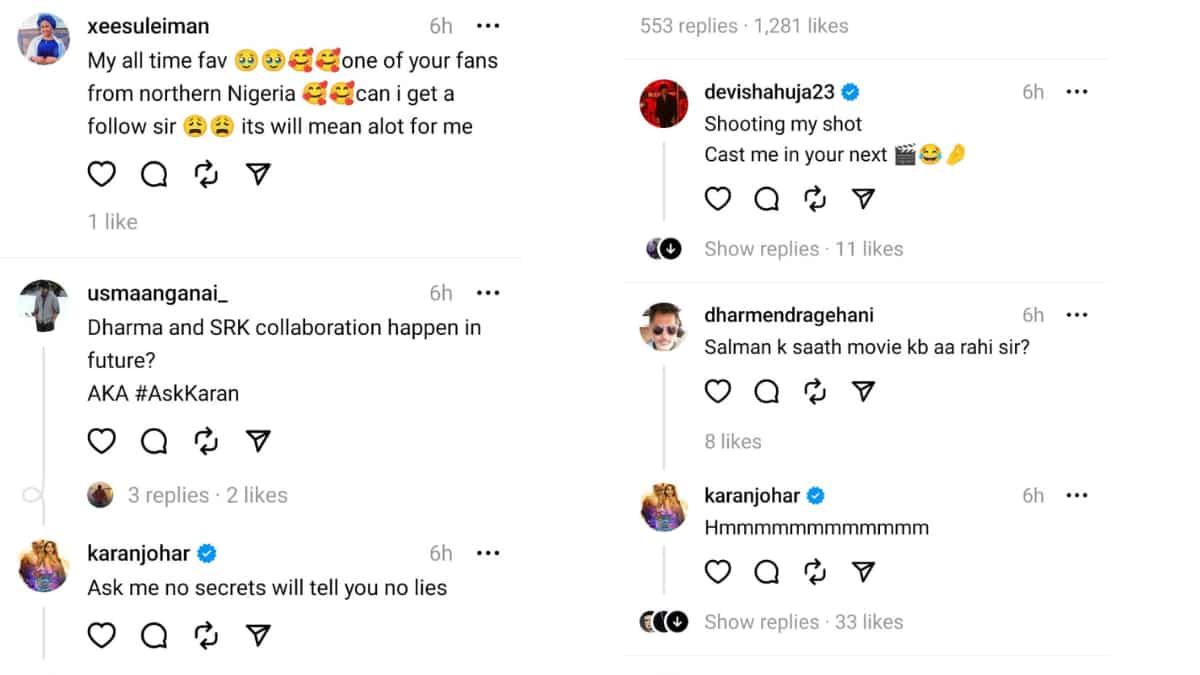Repost dharmendragehani's comment
The width and height of the screenshot is (1200, 675).
coord(815,391)
